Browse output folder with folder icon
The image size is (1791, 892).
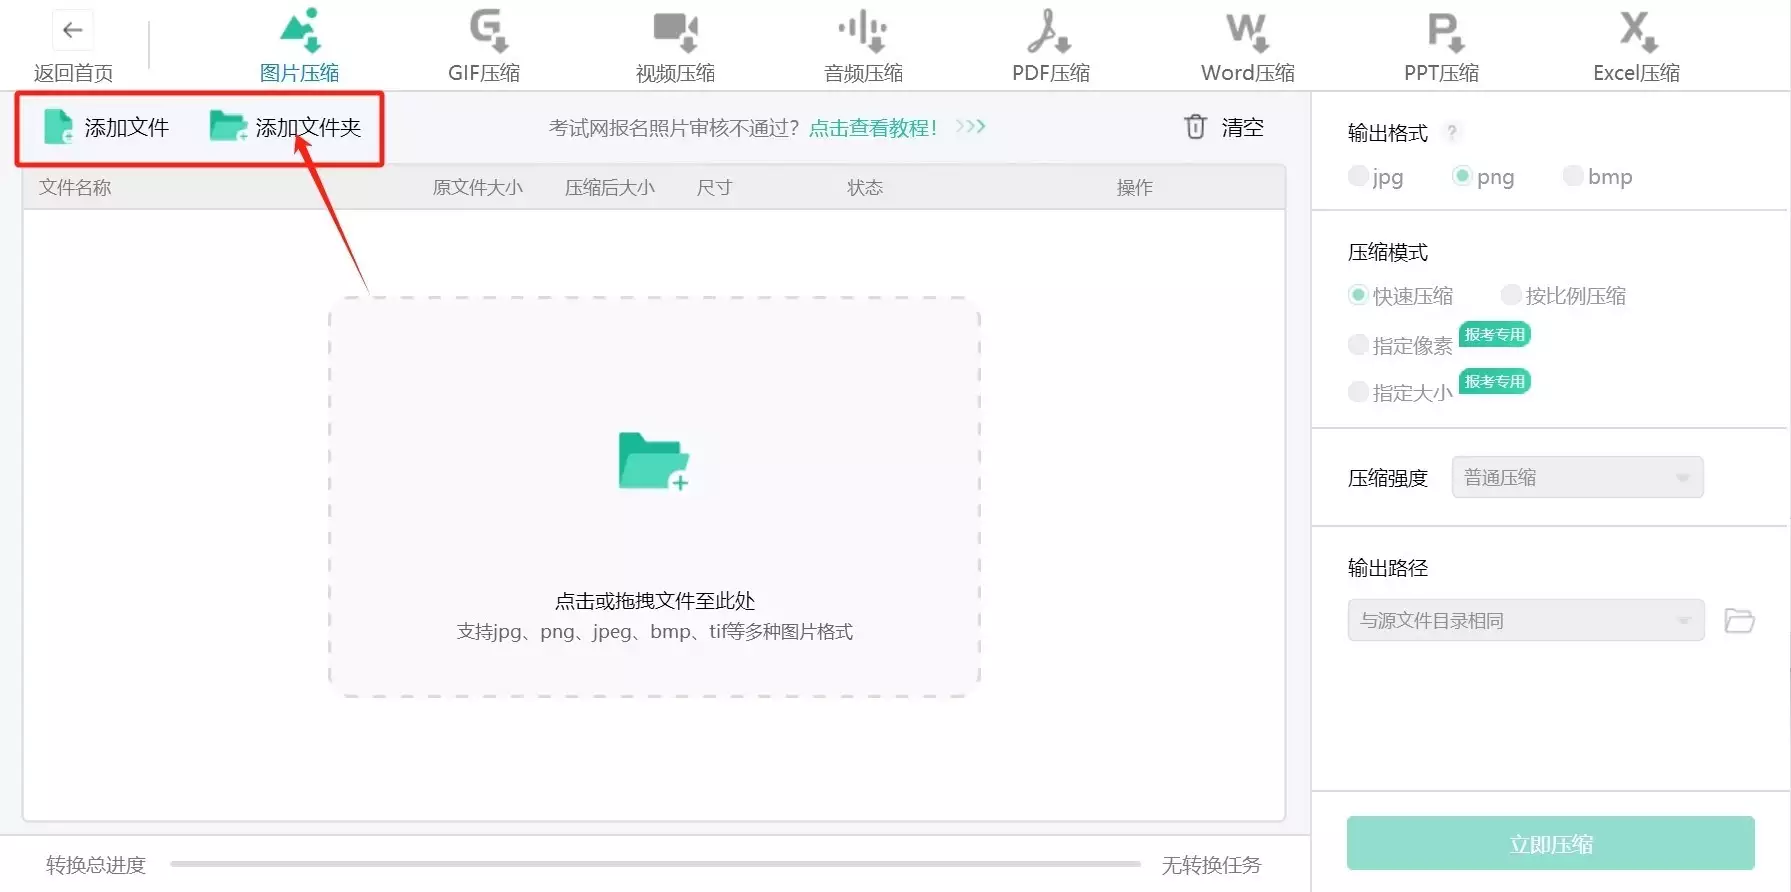(1739, 621)
